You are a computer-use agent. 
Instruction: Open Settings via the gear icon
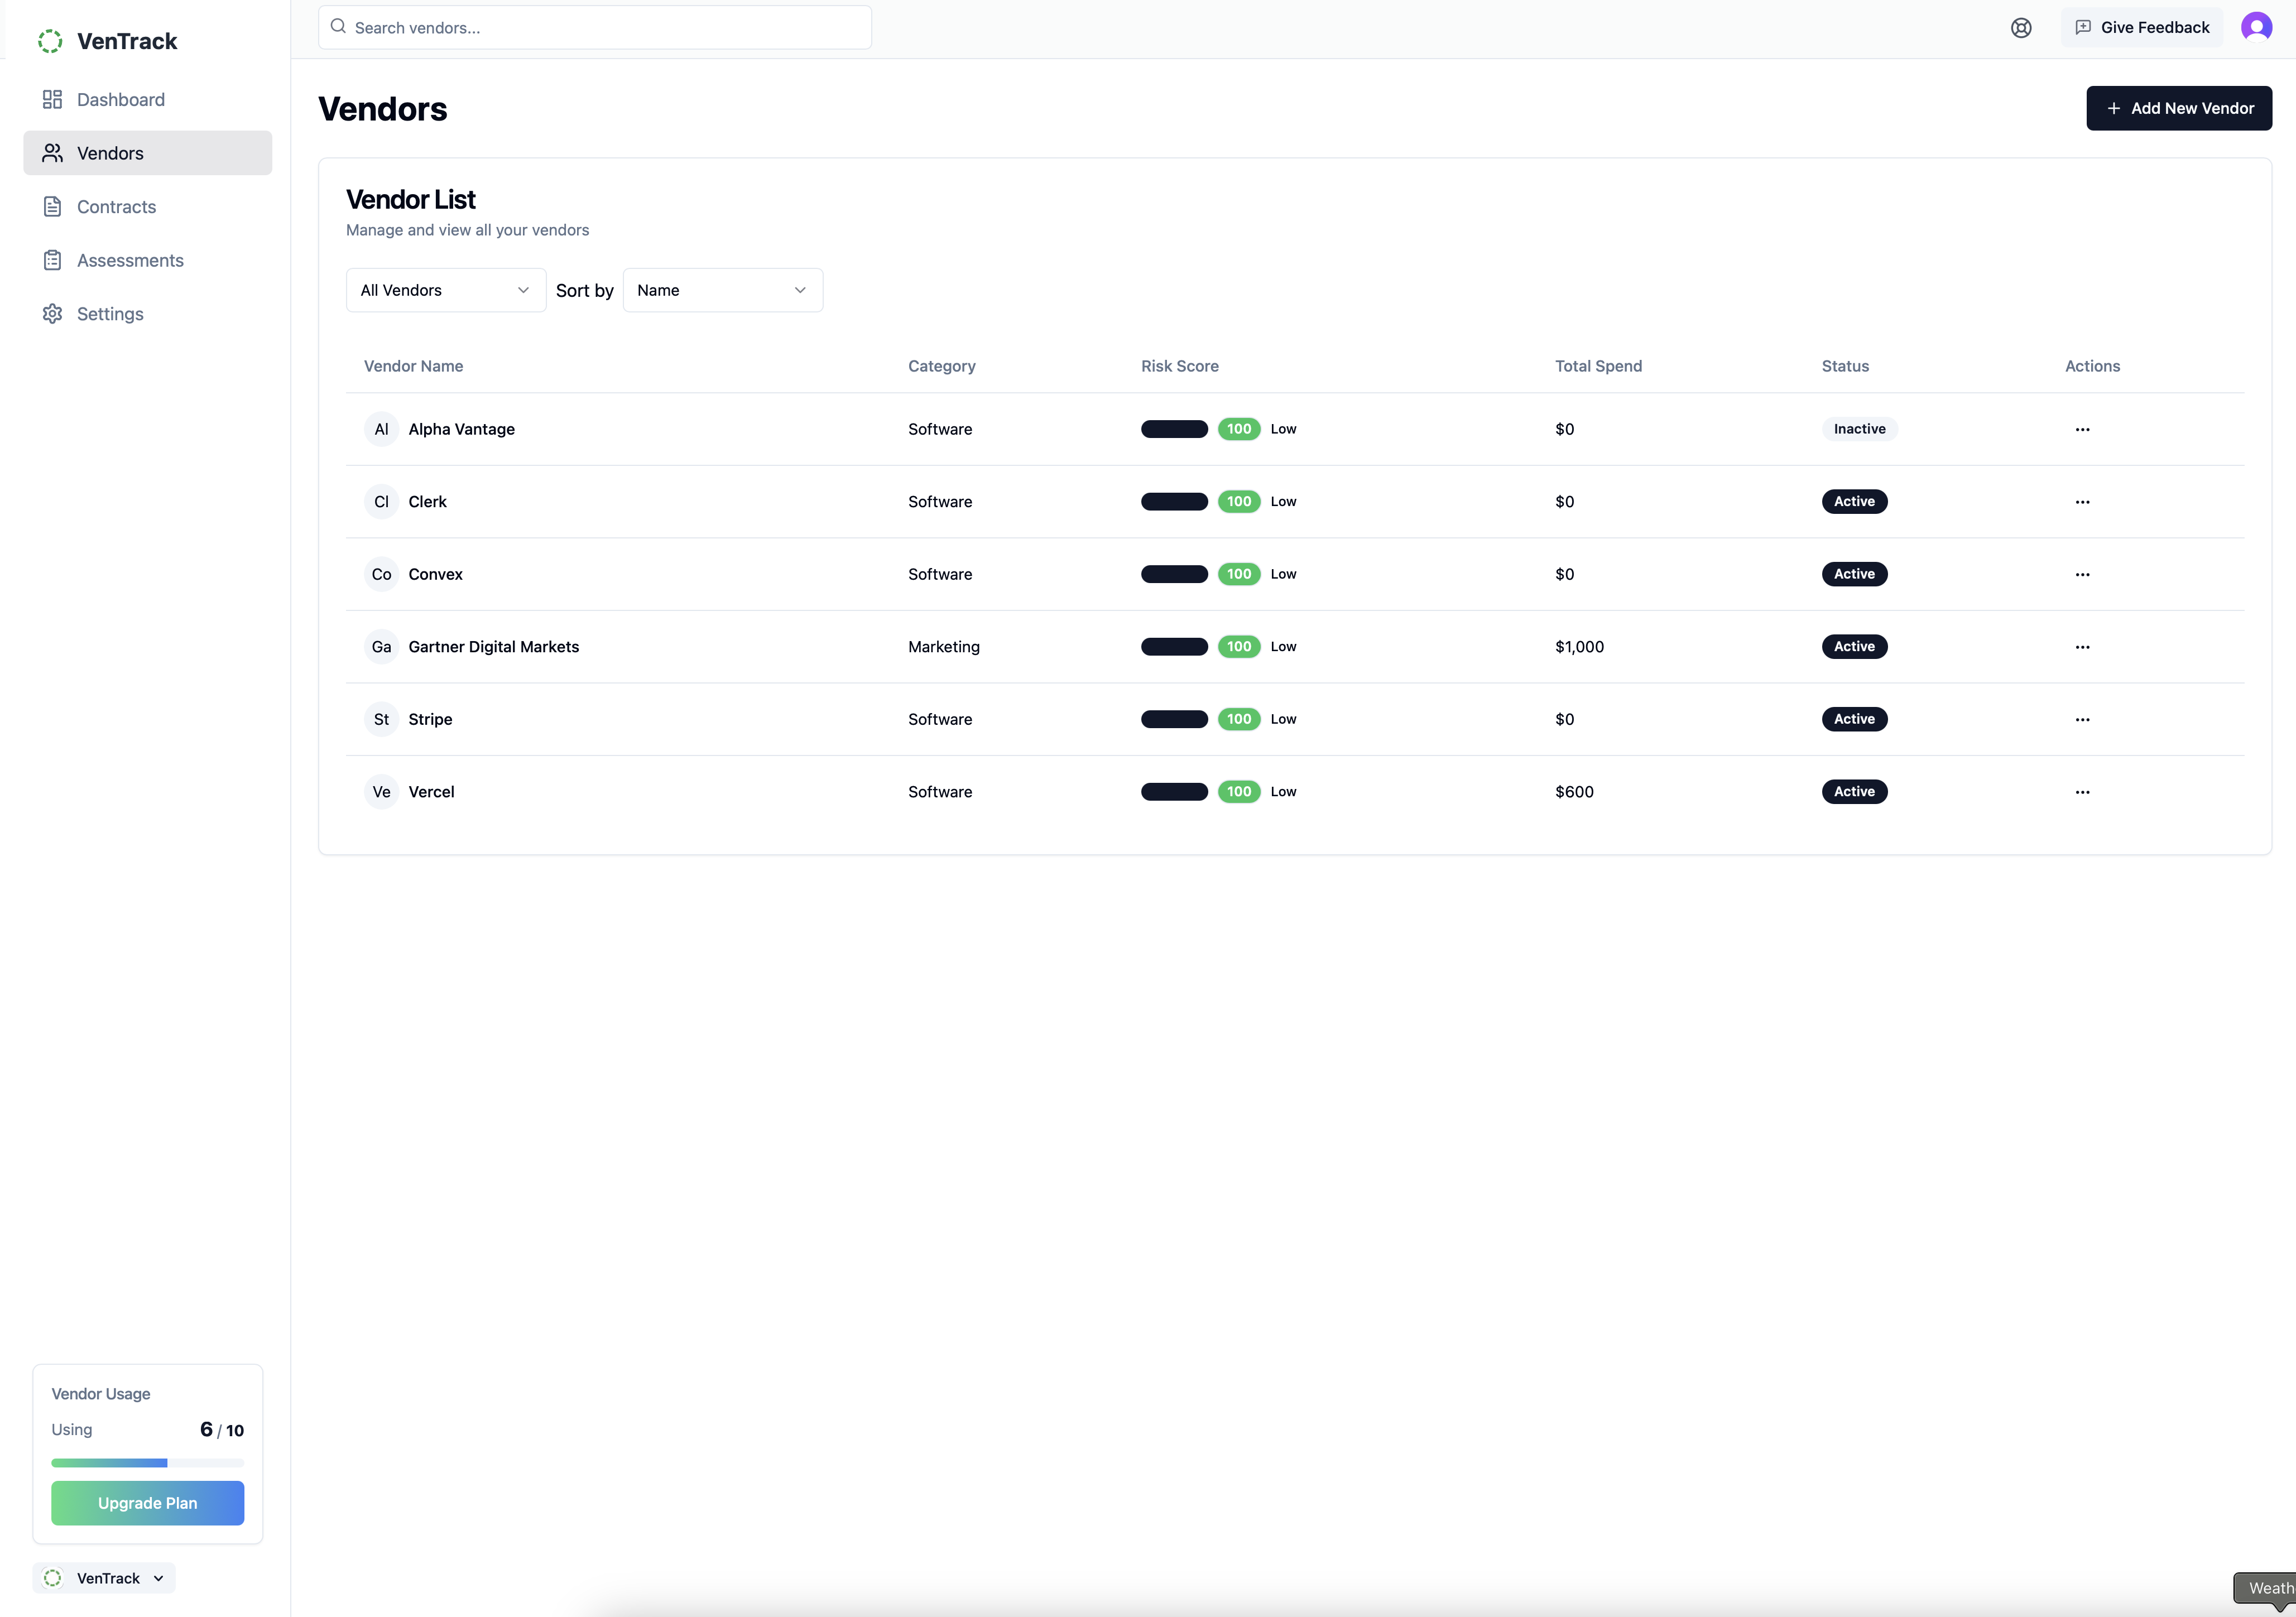click(x=52, y=313)
